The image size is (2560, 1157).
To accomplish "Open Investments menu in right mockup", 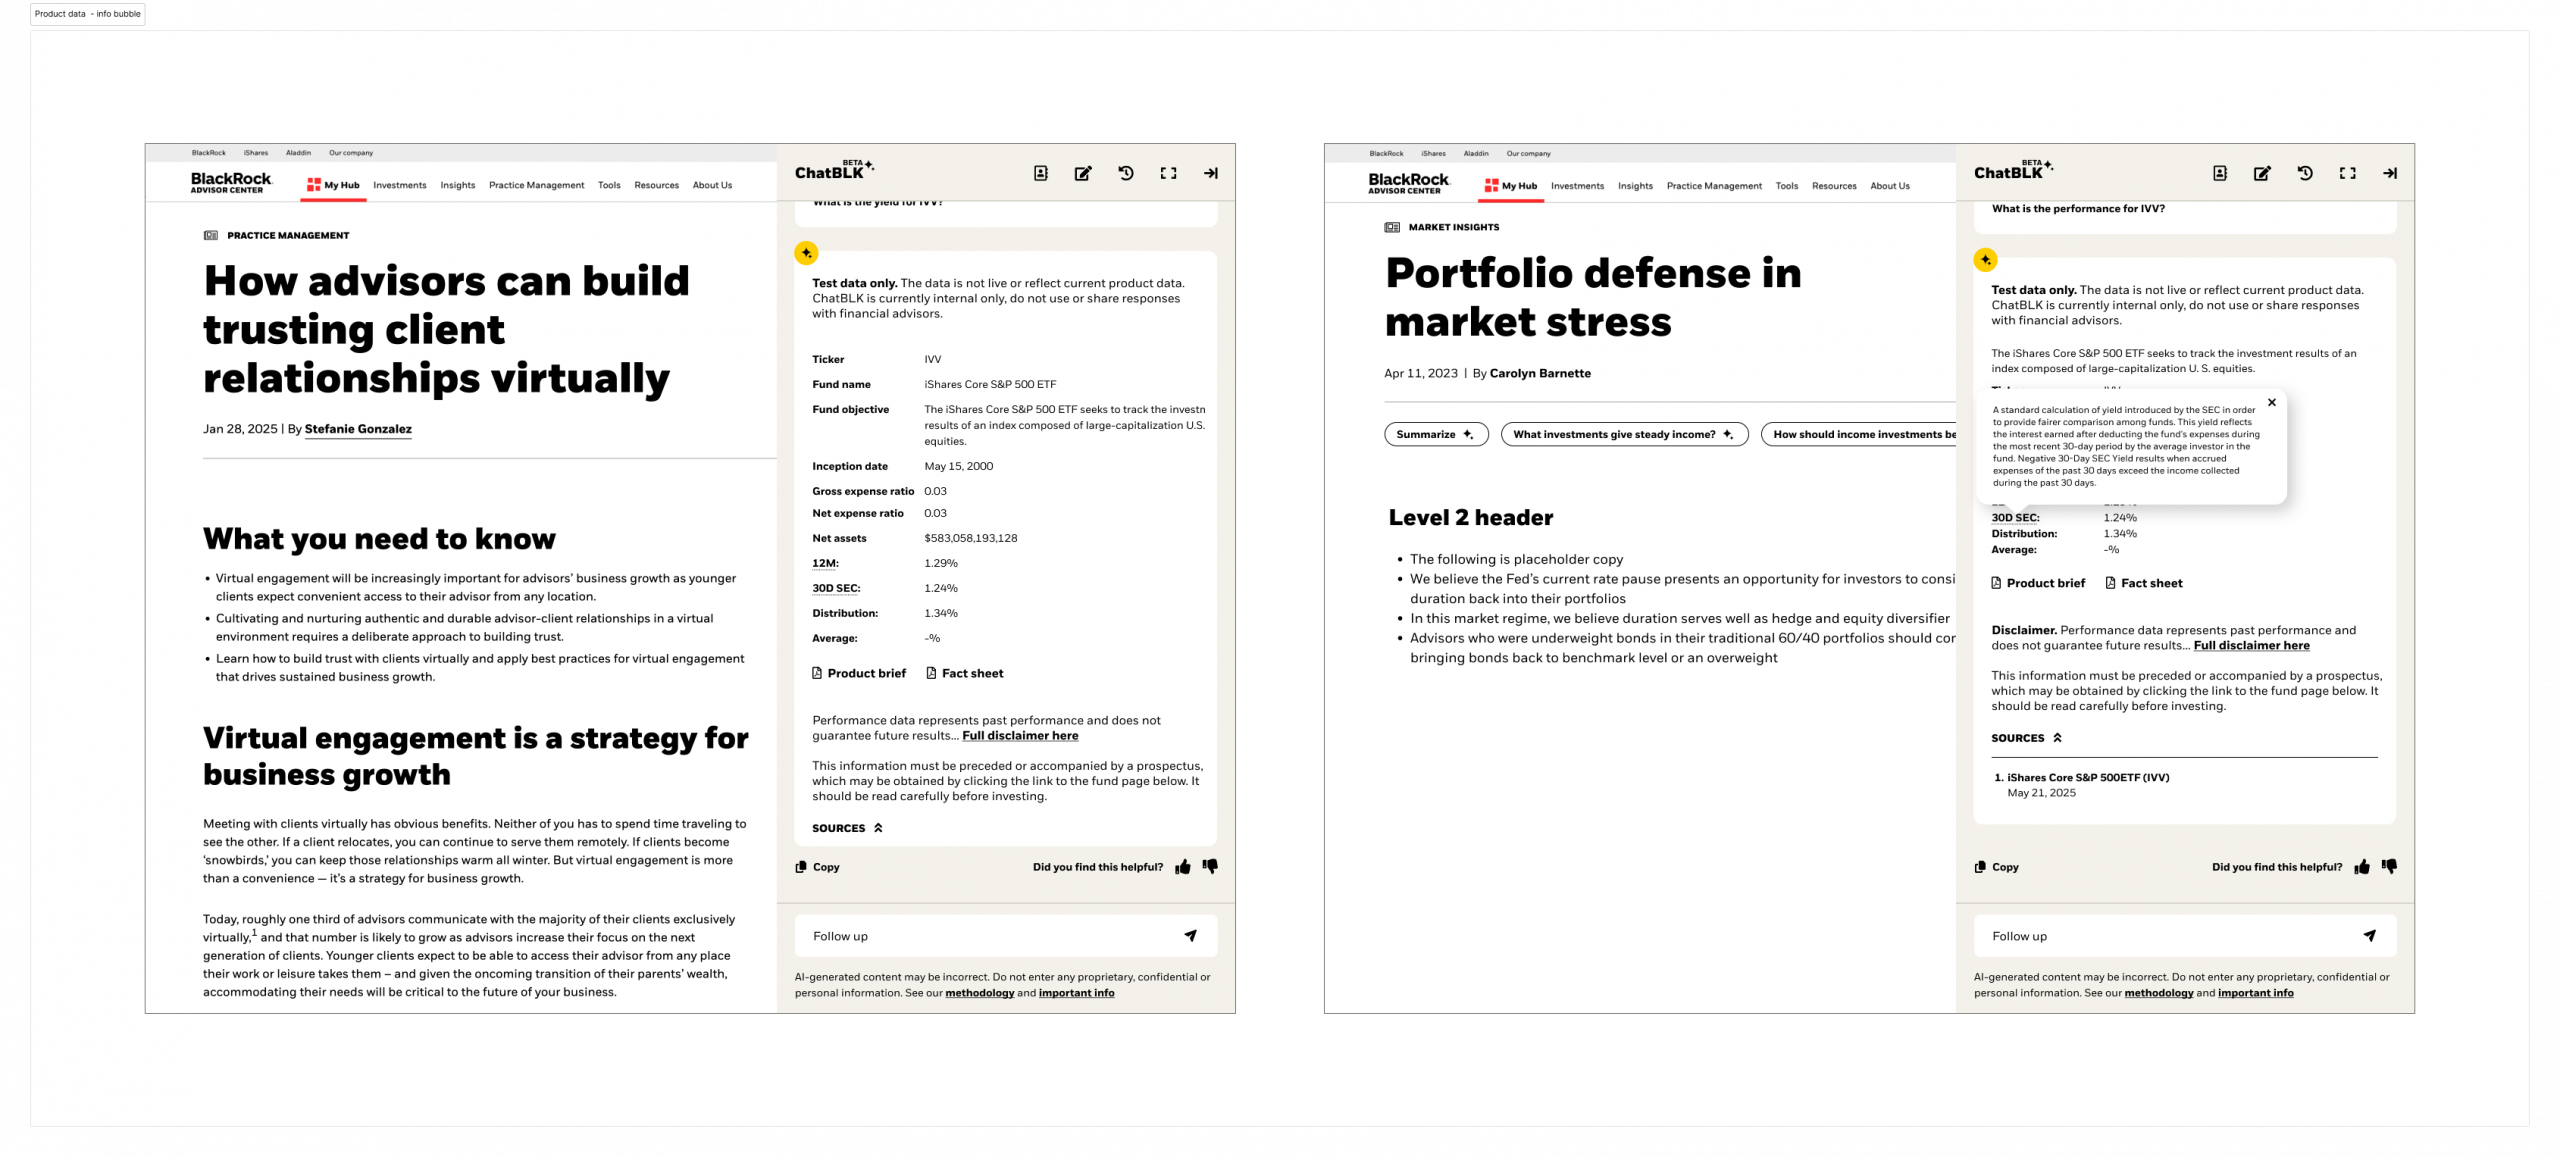I will click(1577, 186).
